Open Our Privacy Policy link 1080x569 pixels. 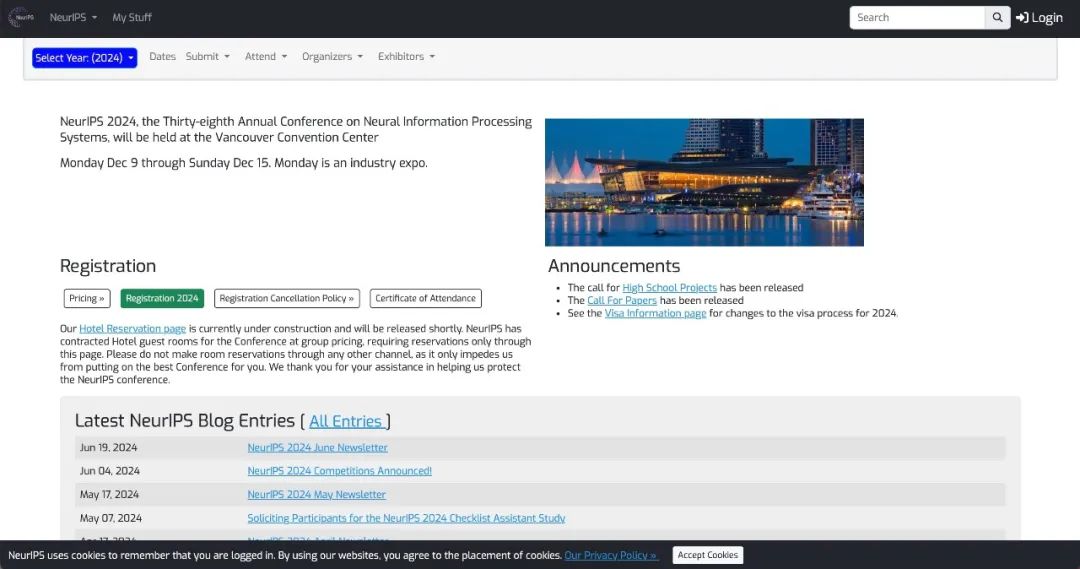611,555
